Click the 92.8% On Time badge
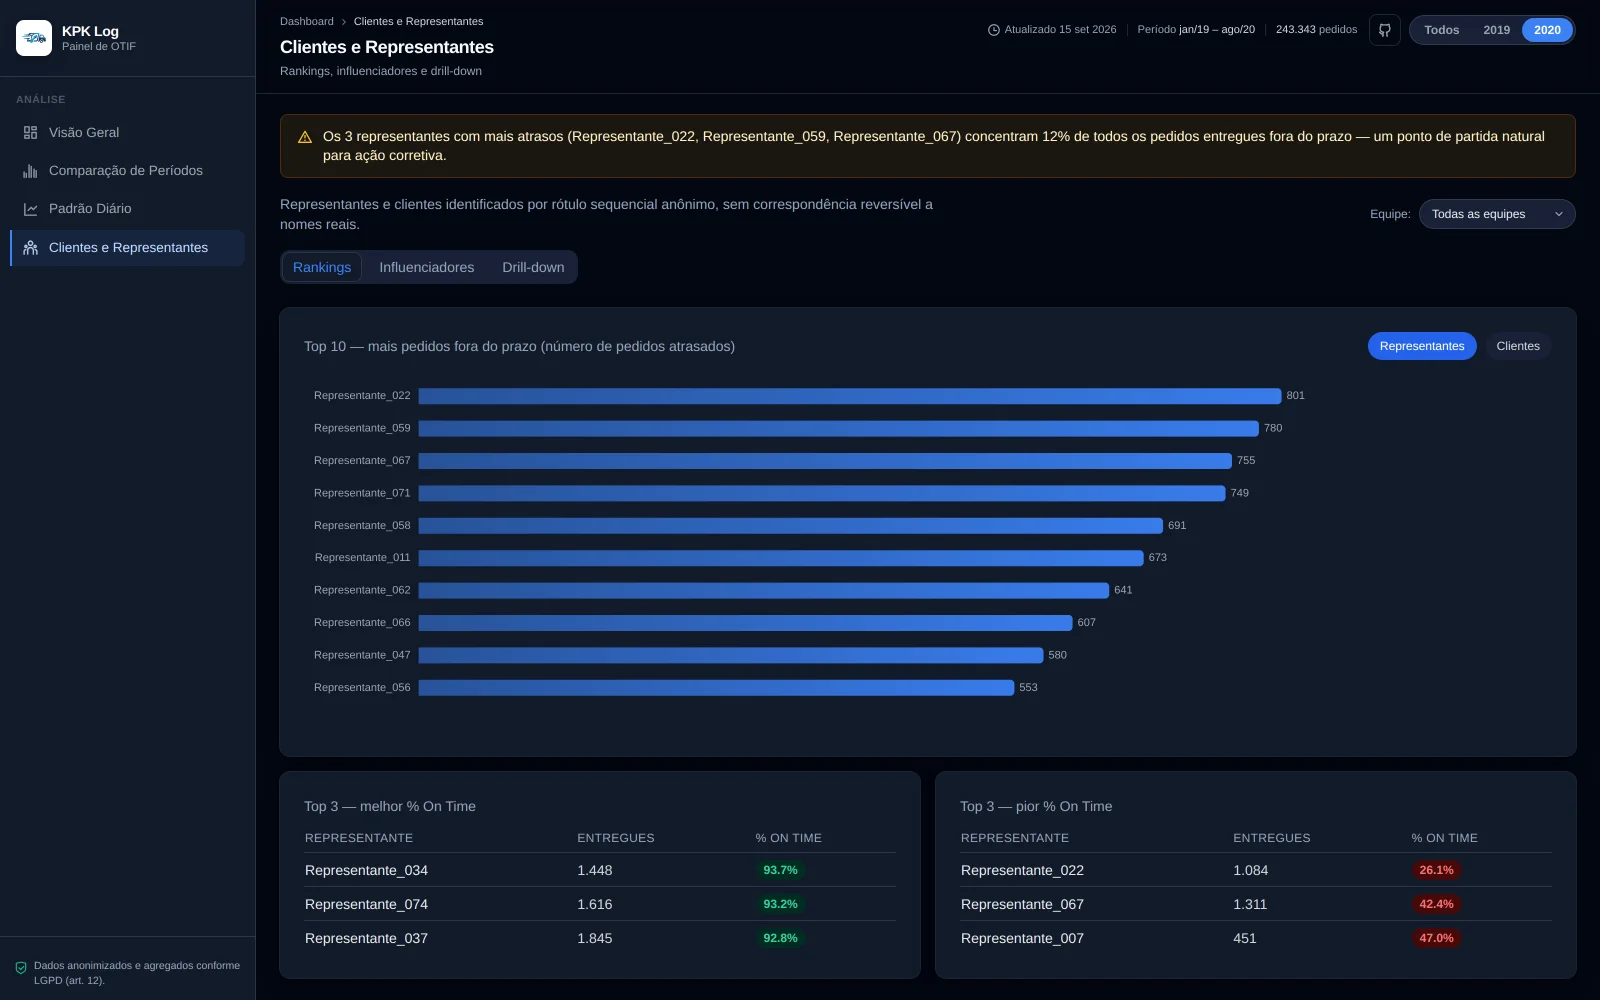1600x1000 pixels. tap(780, 938)
